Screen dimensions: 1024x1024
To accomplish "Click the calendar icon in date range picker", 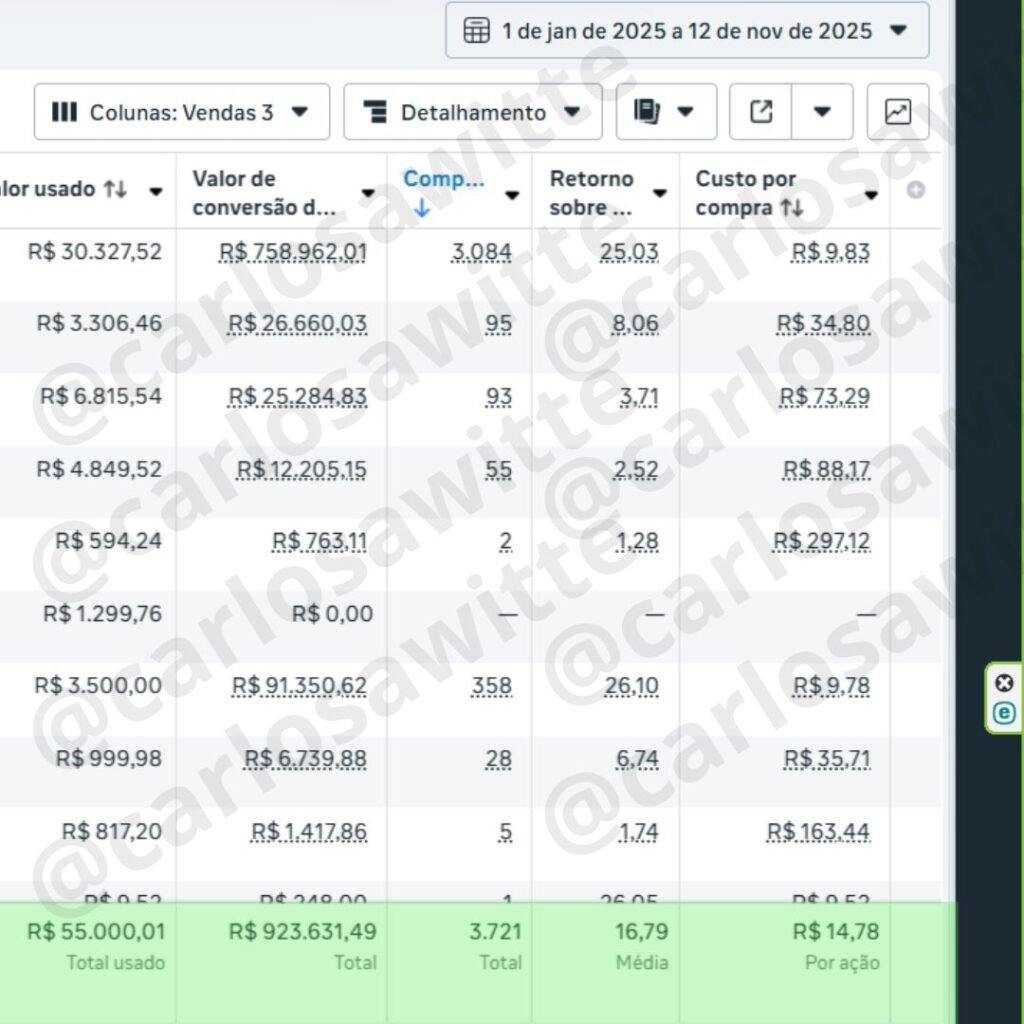I will 477,31.
